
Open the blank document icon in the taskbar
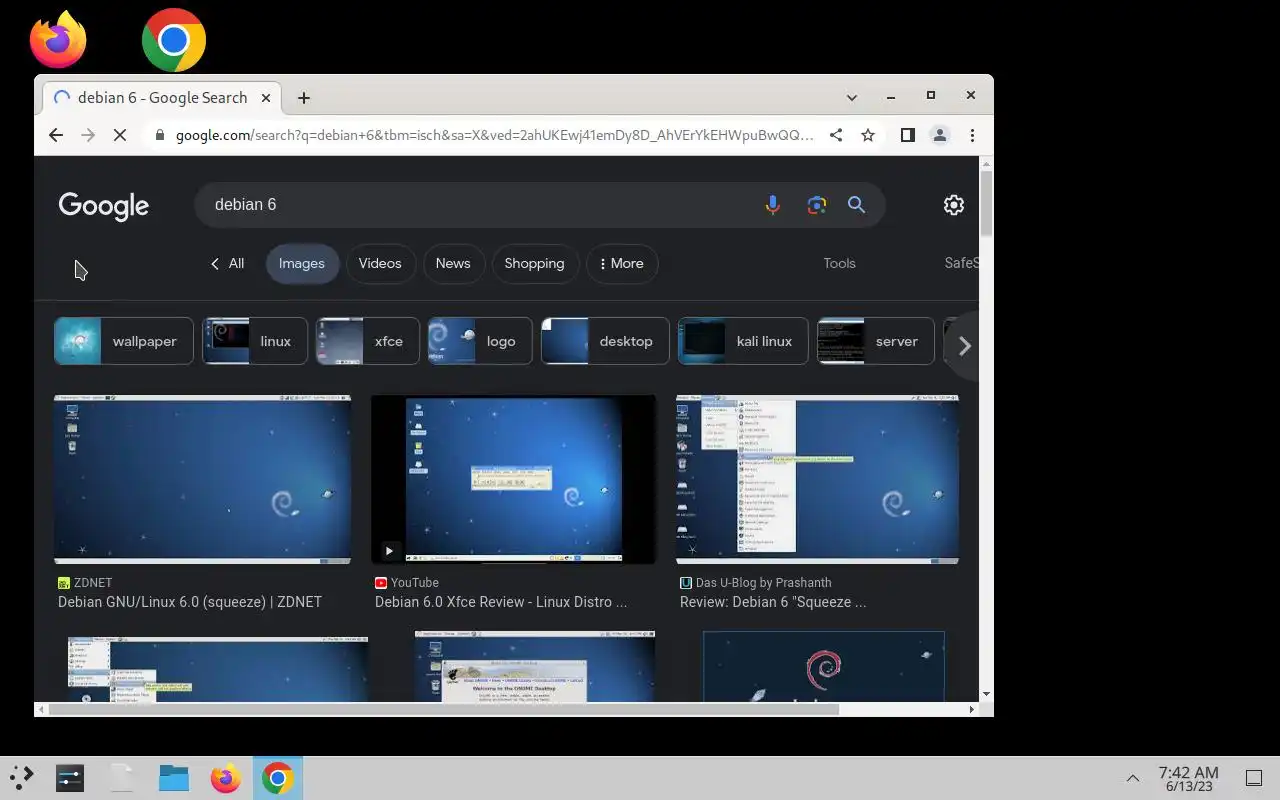click(x=122, y=778)
